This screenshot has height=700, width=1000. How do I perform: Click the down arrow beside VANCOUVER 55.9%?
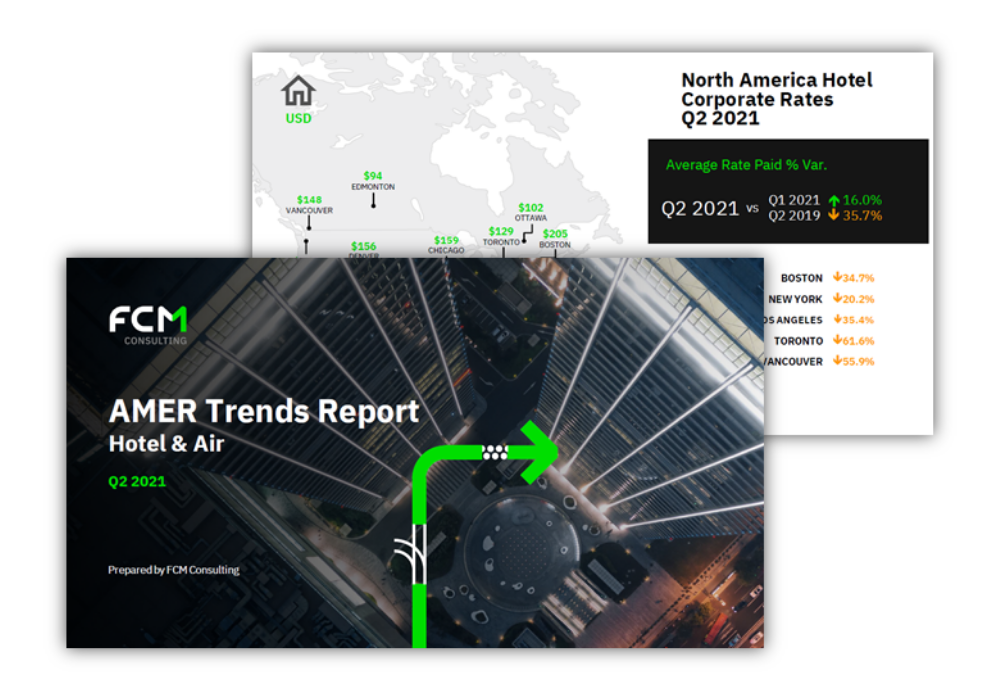pos(838,361)
